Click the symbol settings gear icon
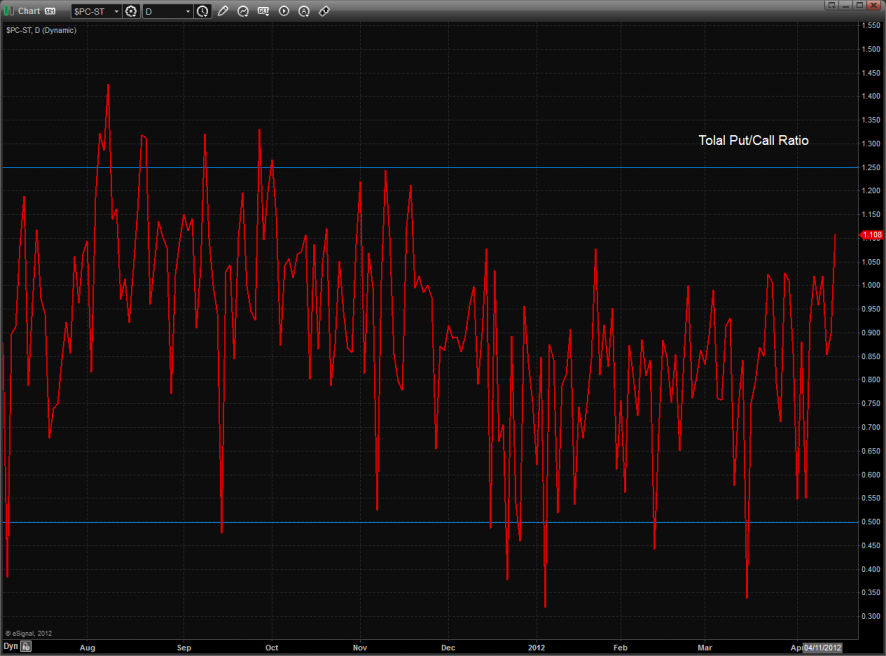This screenshot has height=656, width=886. 130,11
